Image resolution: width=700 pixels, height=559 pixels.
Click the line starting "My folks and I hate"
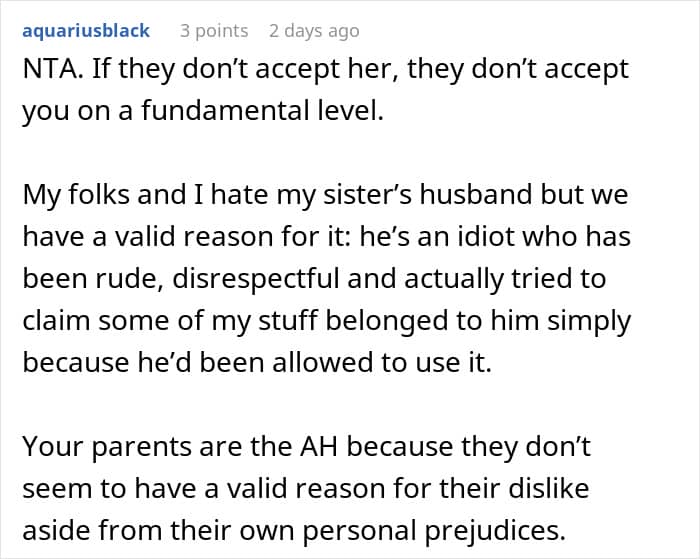[325, 195]
